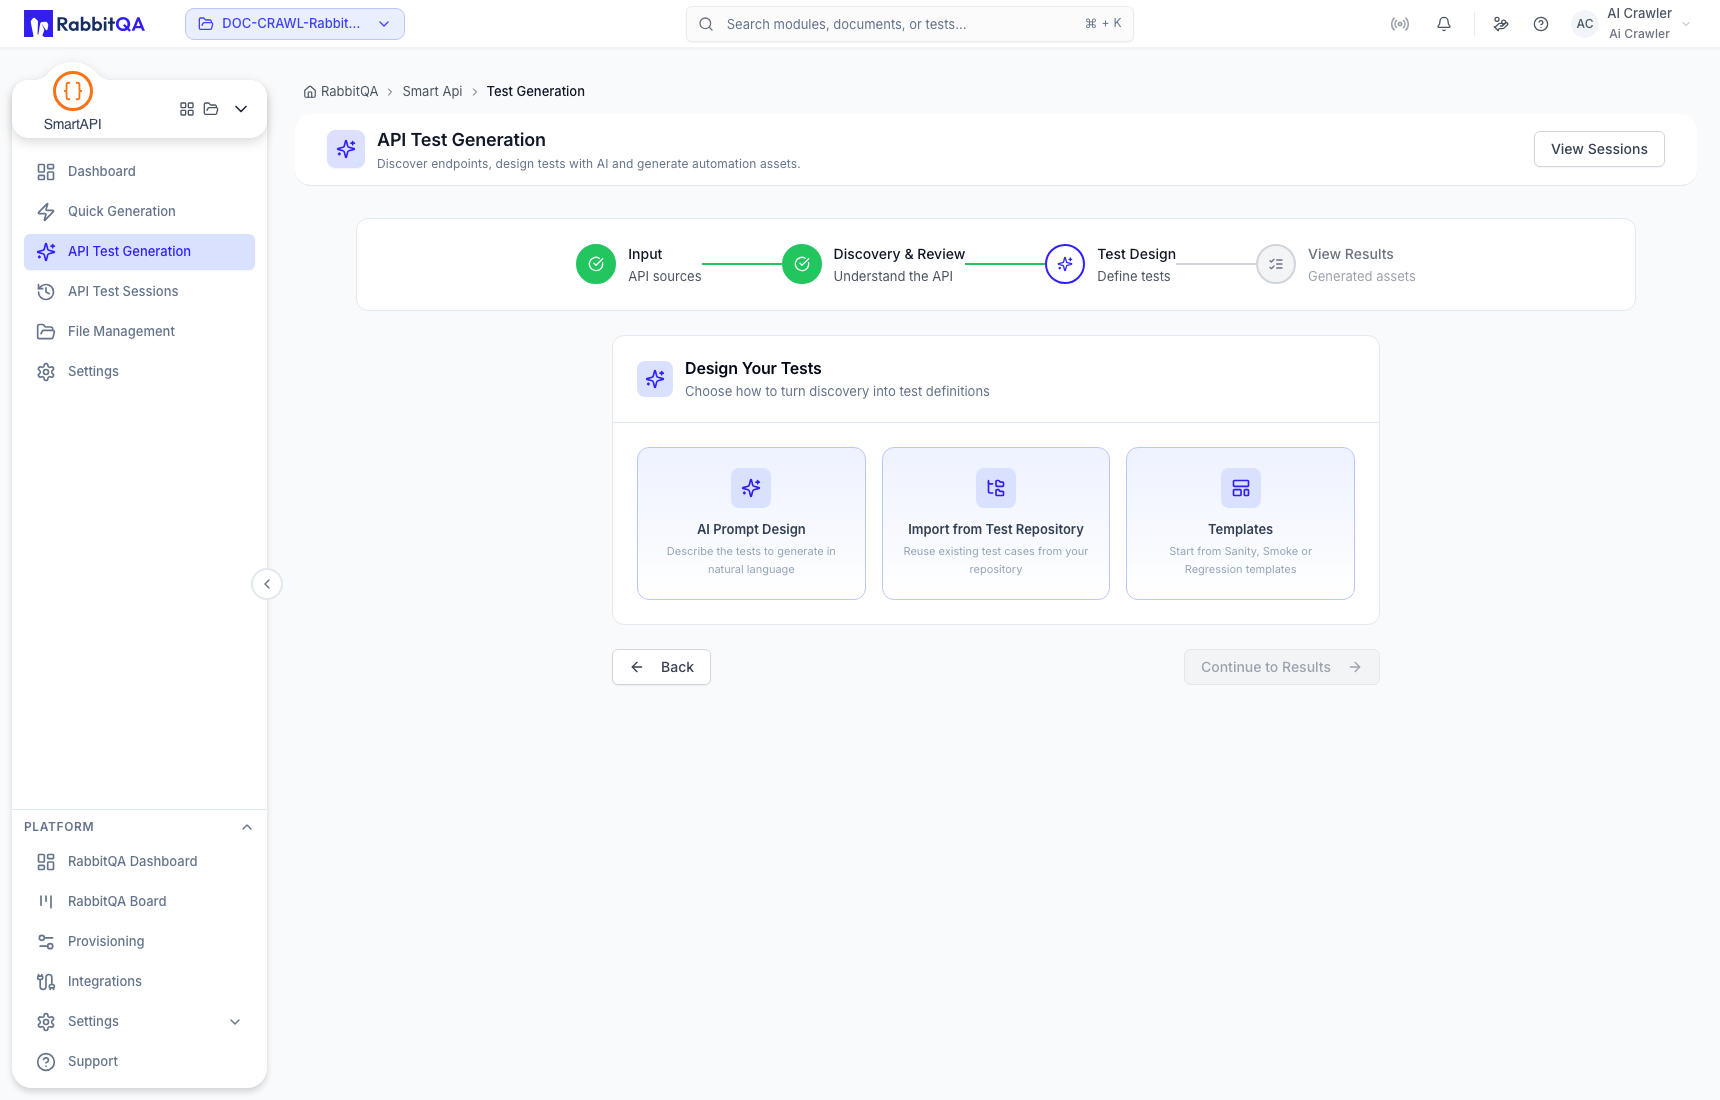
Task: Click the View Results step icon
Action: pos(1276,264)
